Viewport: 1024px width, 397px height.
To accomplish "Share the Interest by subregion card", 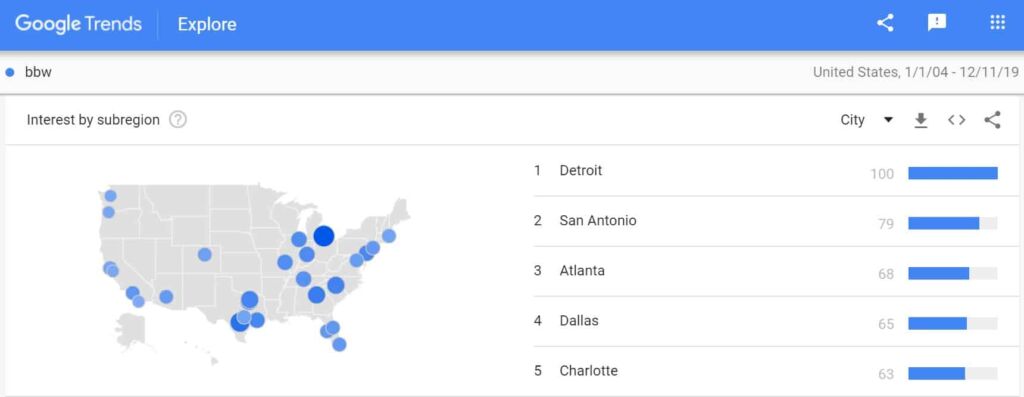I will [x=992, y=120].
